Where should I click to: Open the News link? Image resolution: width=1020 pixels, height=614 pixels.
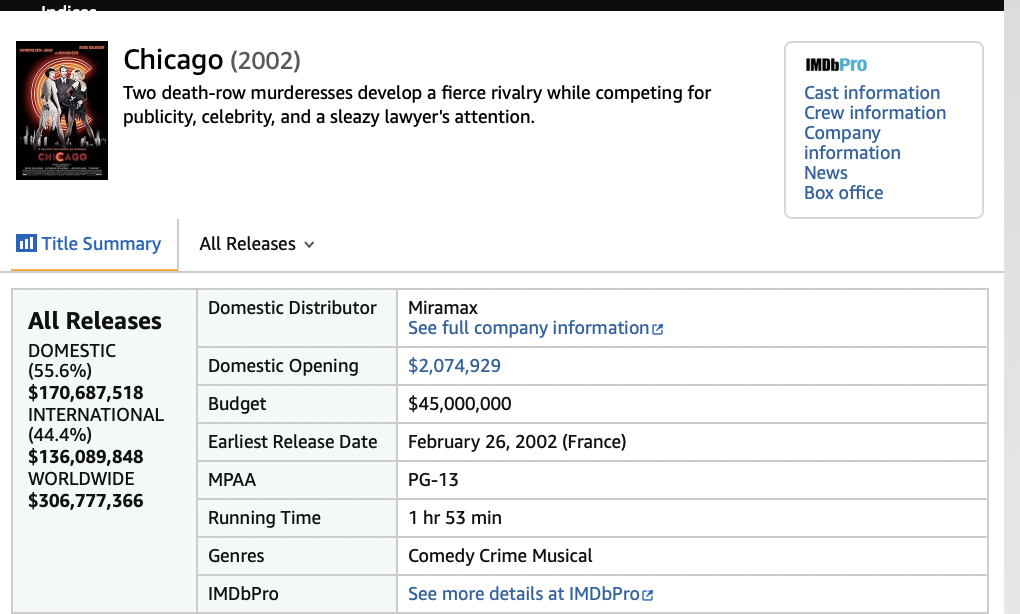(825, 173)
